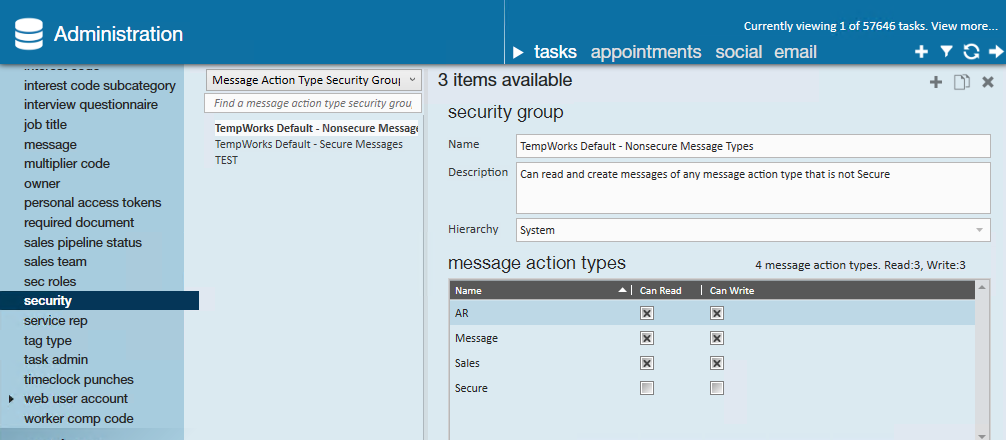Switch to the appointments tab
Viewport: 1006px width, 440px height.
tap(646, 52)
